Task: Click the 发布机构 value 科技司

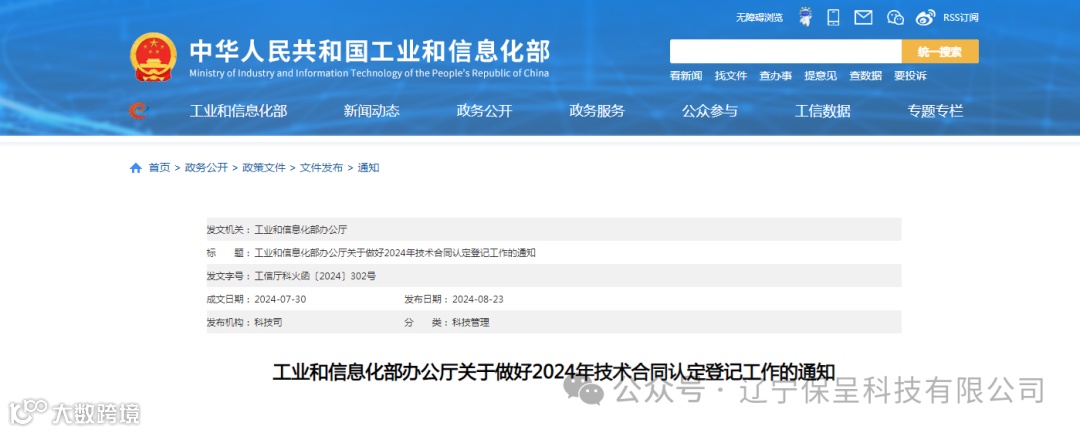Action: [x=268, y=323]
